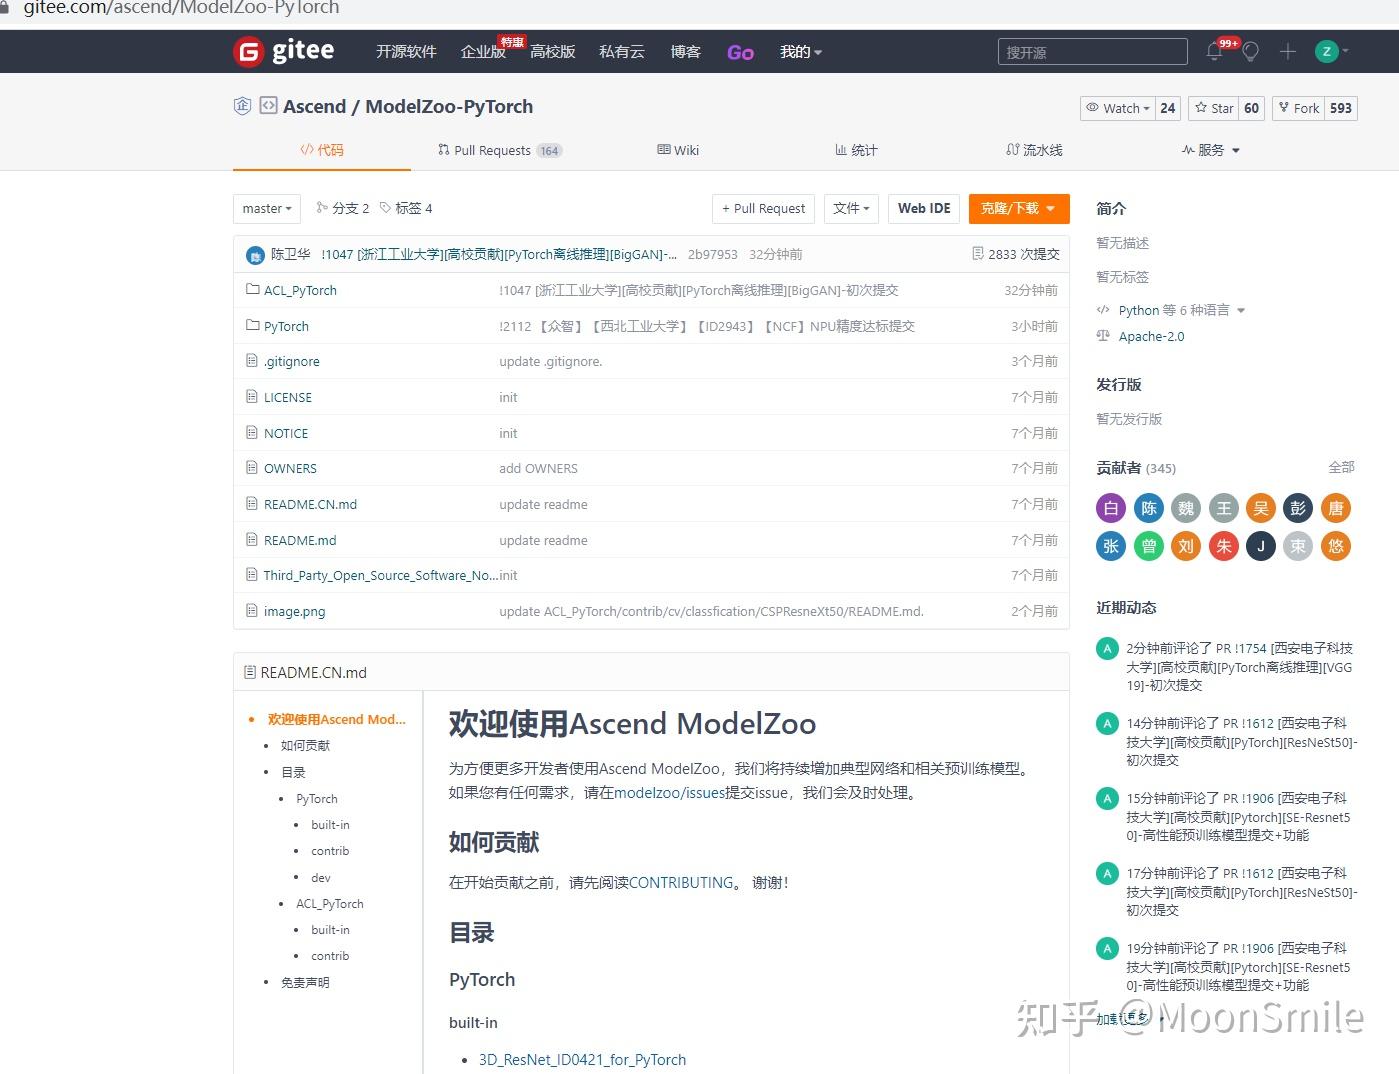Expand the 克隆/下载 dropdown
The height and width of the screenshot is (1074, 1399).
click(x=1019, y=208)
